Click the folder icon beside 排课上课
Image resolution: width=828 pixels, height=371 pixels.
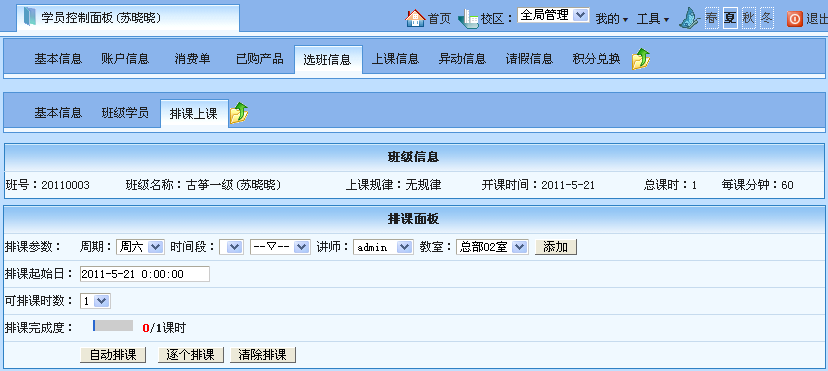click(x=239, y=113)
